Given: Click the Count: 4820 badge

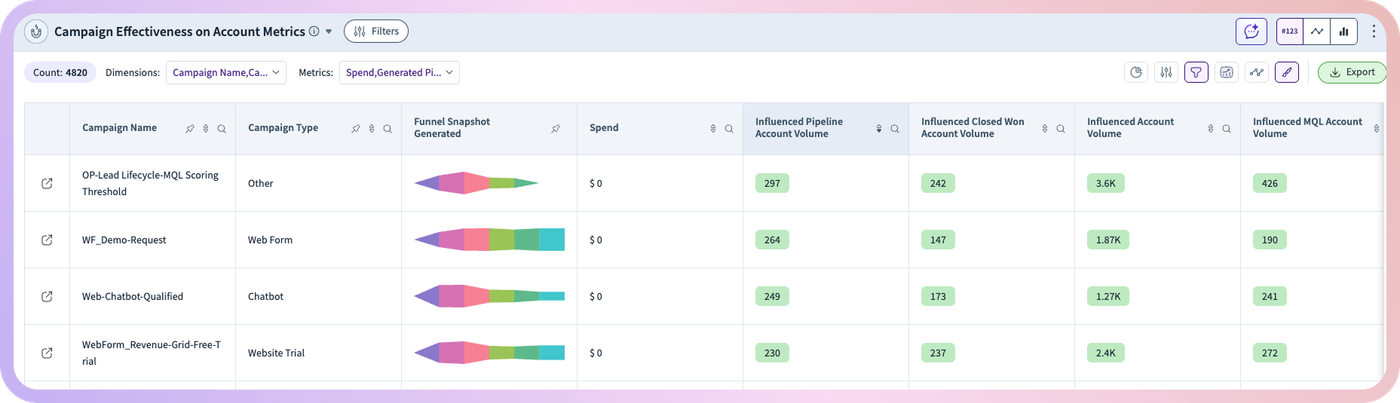Looking at the screenshot, I should tap(60, 72).
